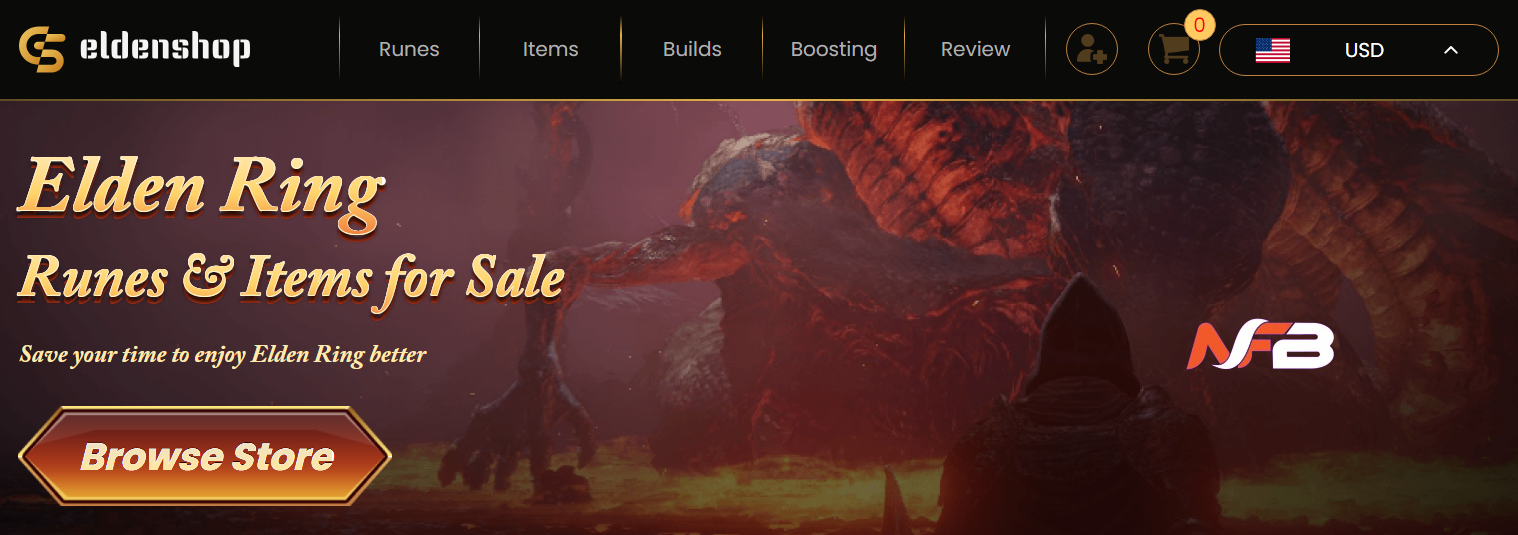1518x535 pixels.
Task: Open the Boosting page
Action: tap(834, 49)
